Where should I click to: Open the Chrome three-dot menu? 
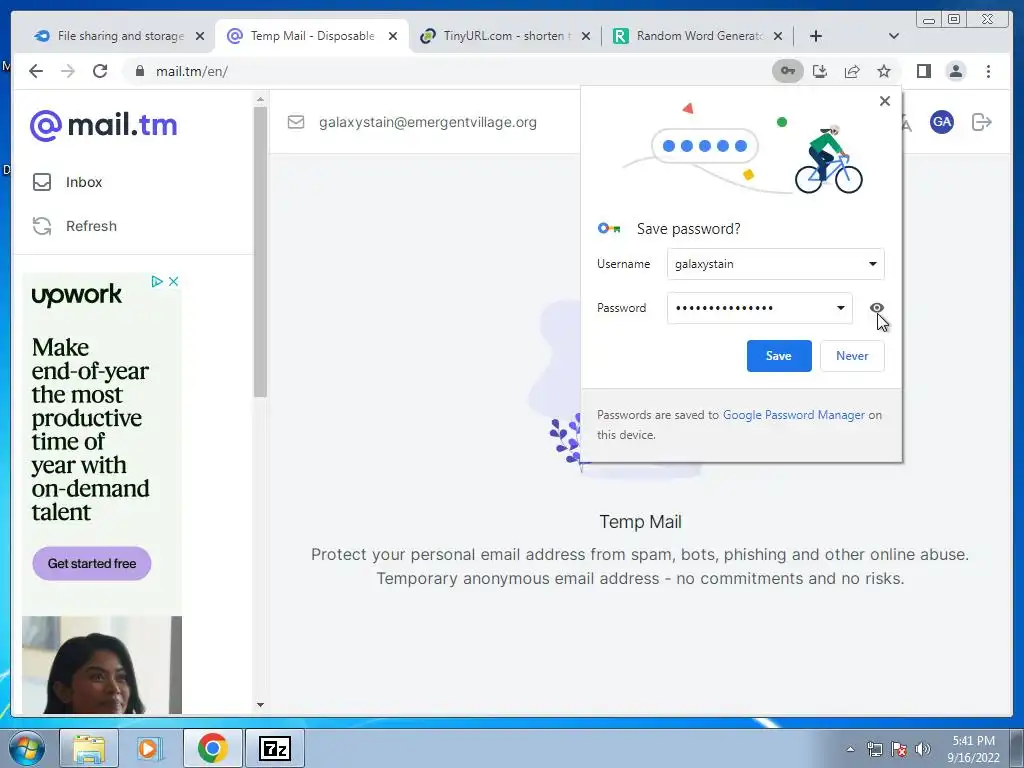[x=988, y=71]
